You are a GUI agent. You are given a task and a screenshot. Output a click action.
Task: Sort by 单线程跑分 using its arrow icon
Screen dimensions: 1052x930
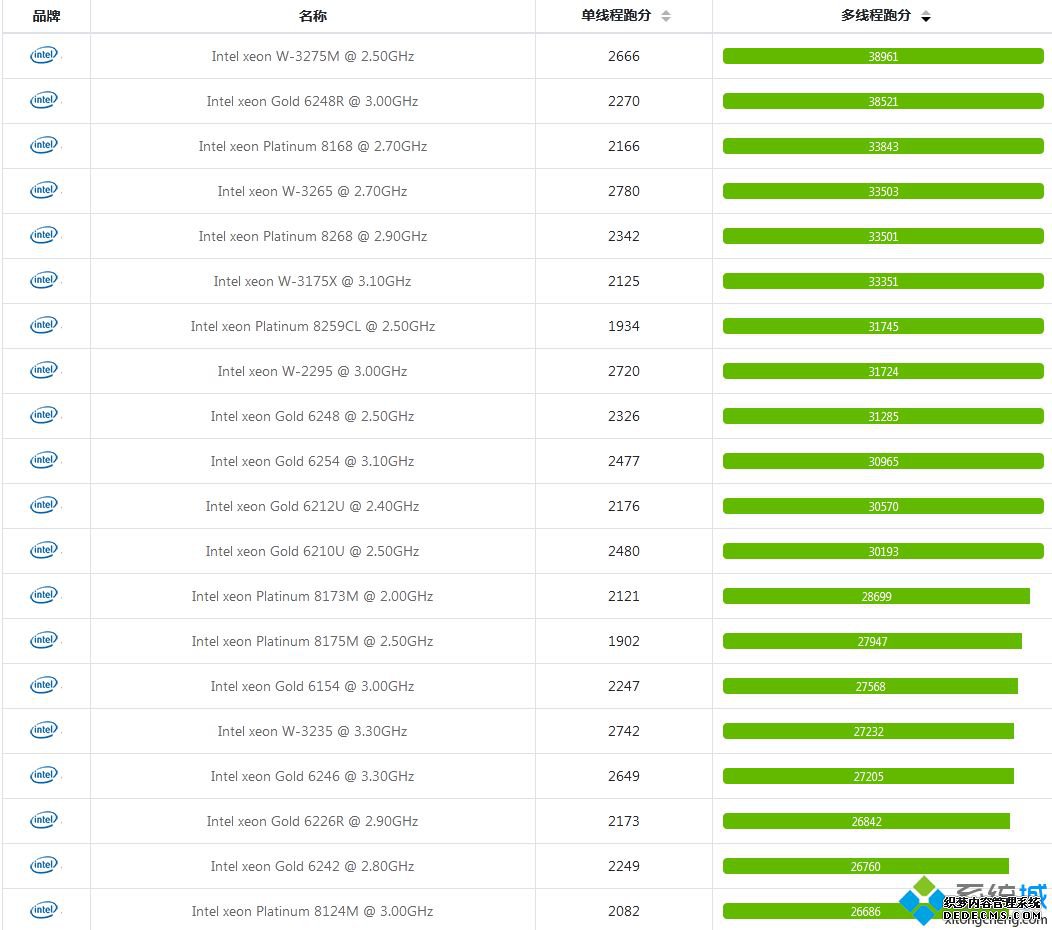(666, 16)
